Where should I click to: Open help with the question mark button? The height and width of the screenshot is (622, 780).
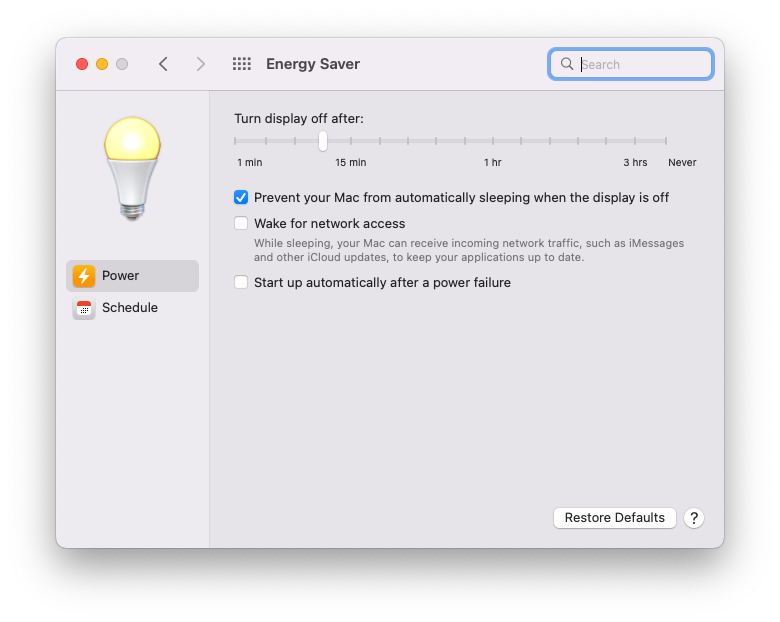(x=694, y=518)
